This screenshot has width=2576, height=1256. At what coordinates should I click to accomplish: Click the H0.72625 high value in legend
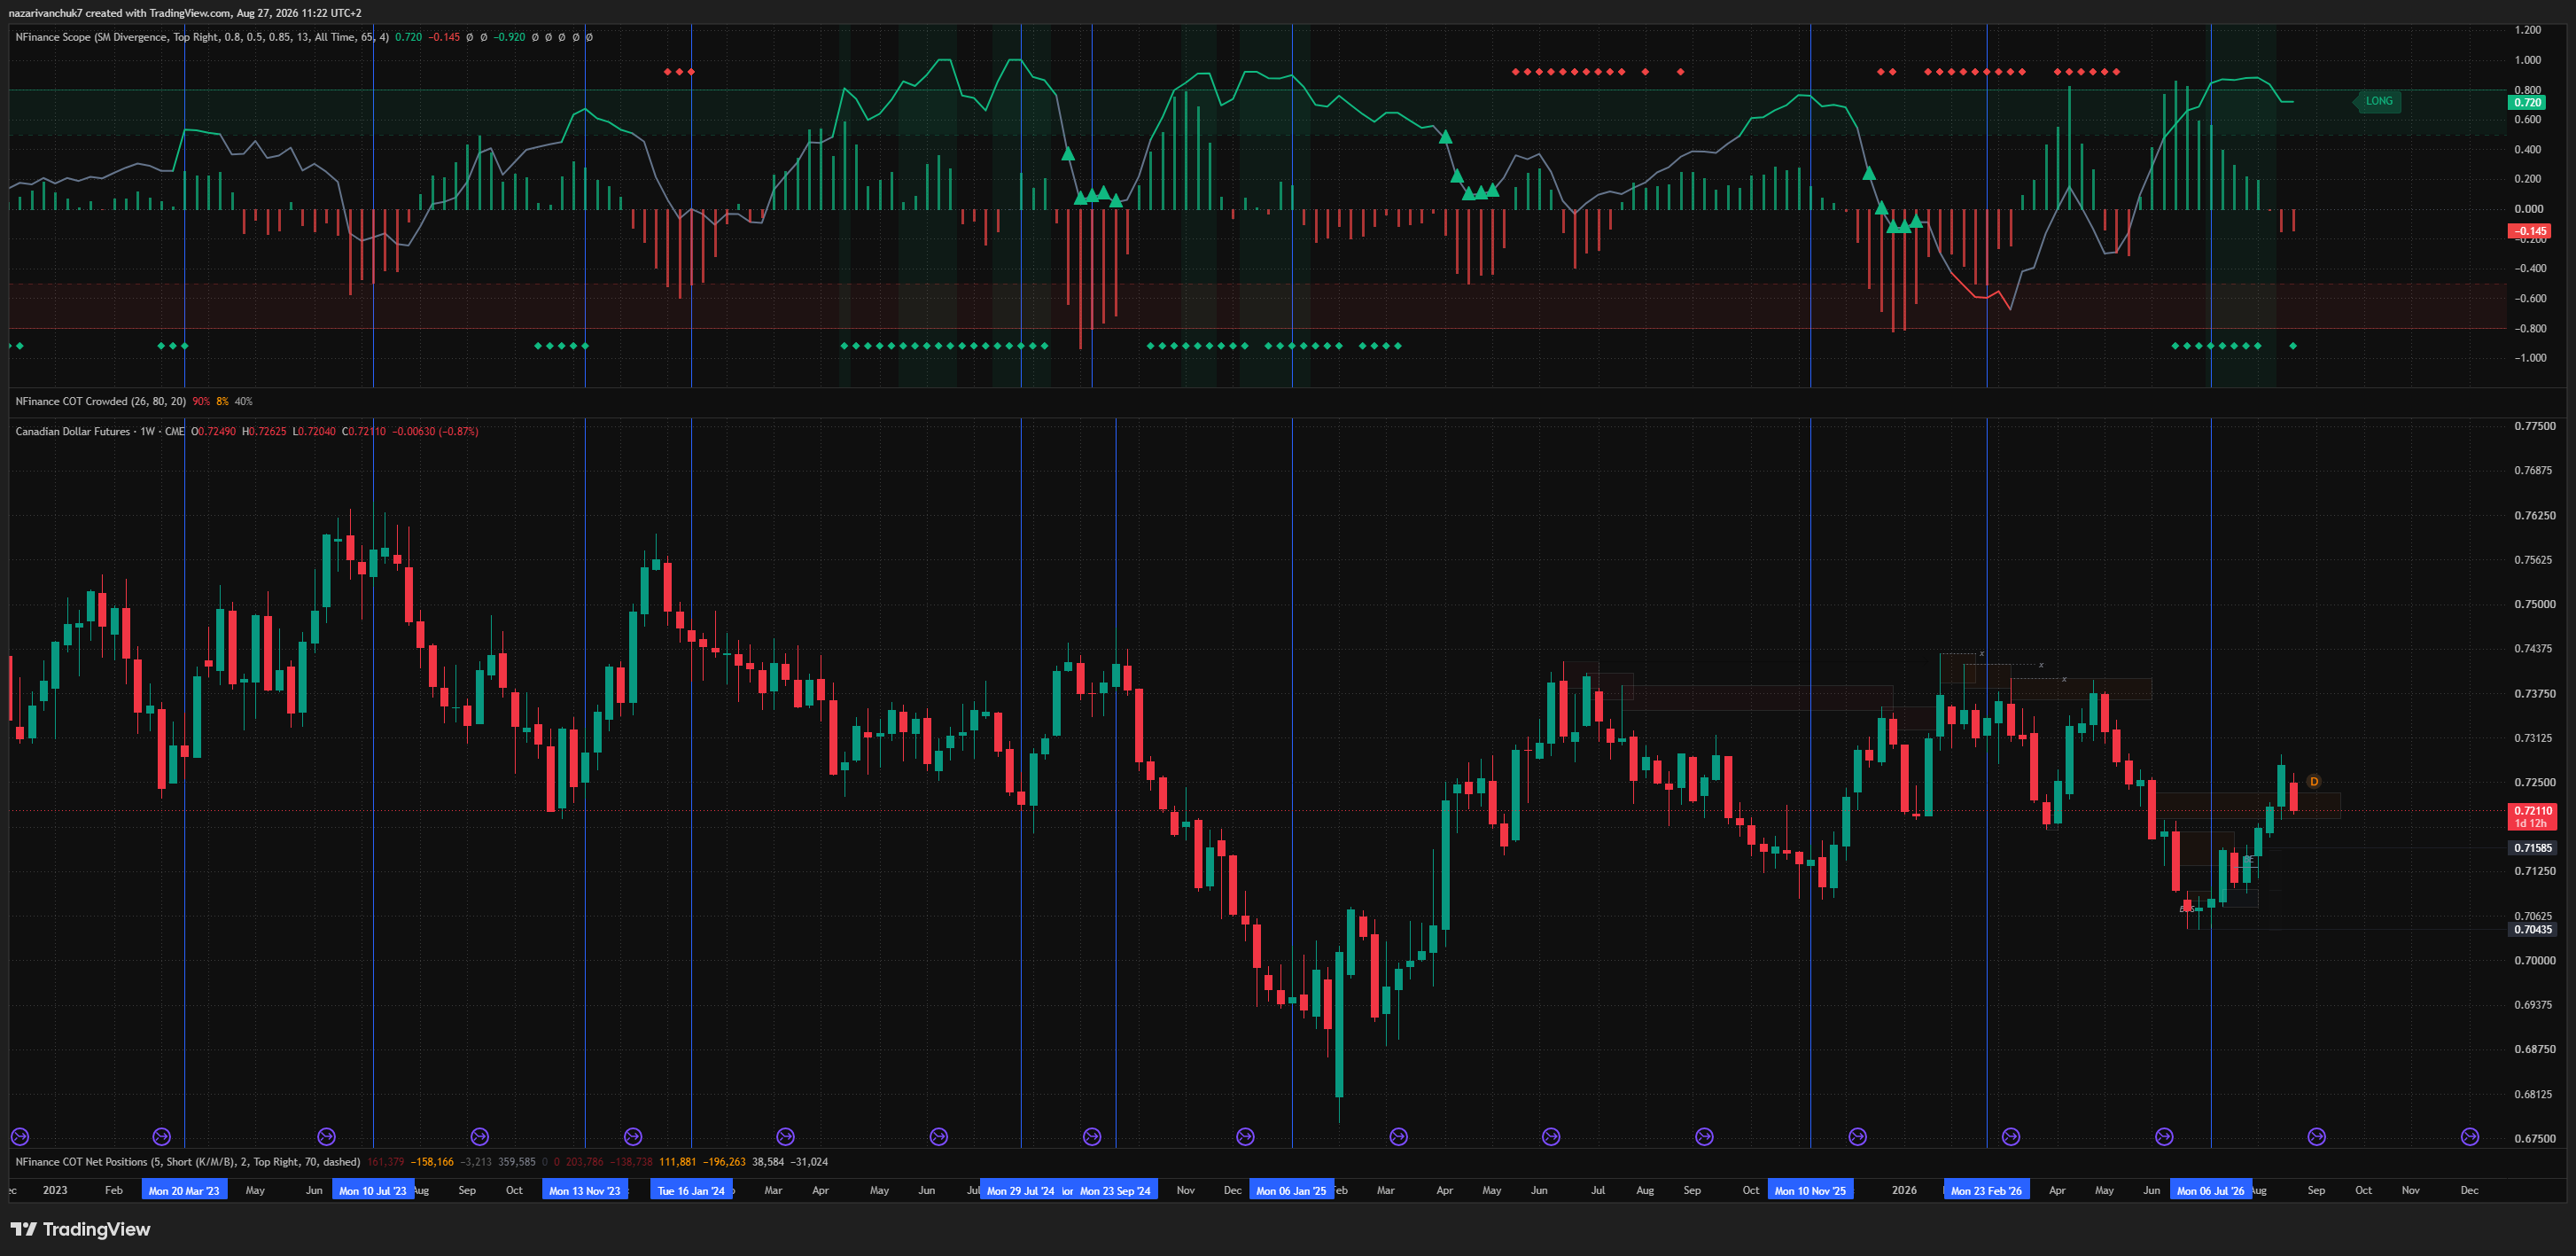tap(264, 431)
